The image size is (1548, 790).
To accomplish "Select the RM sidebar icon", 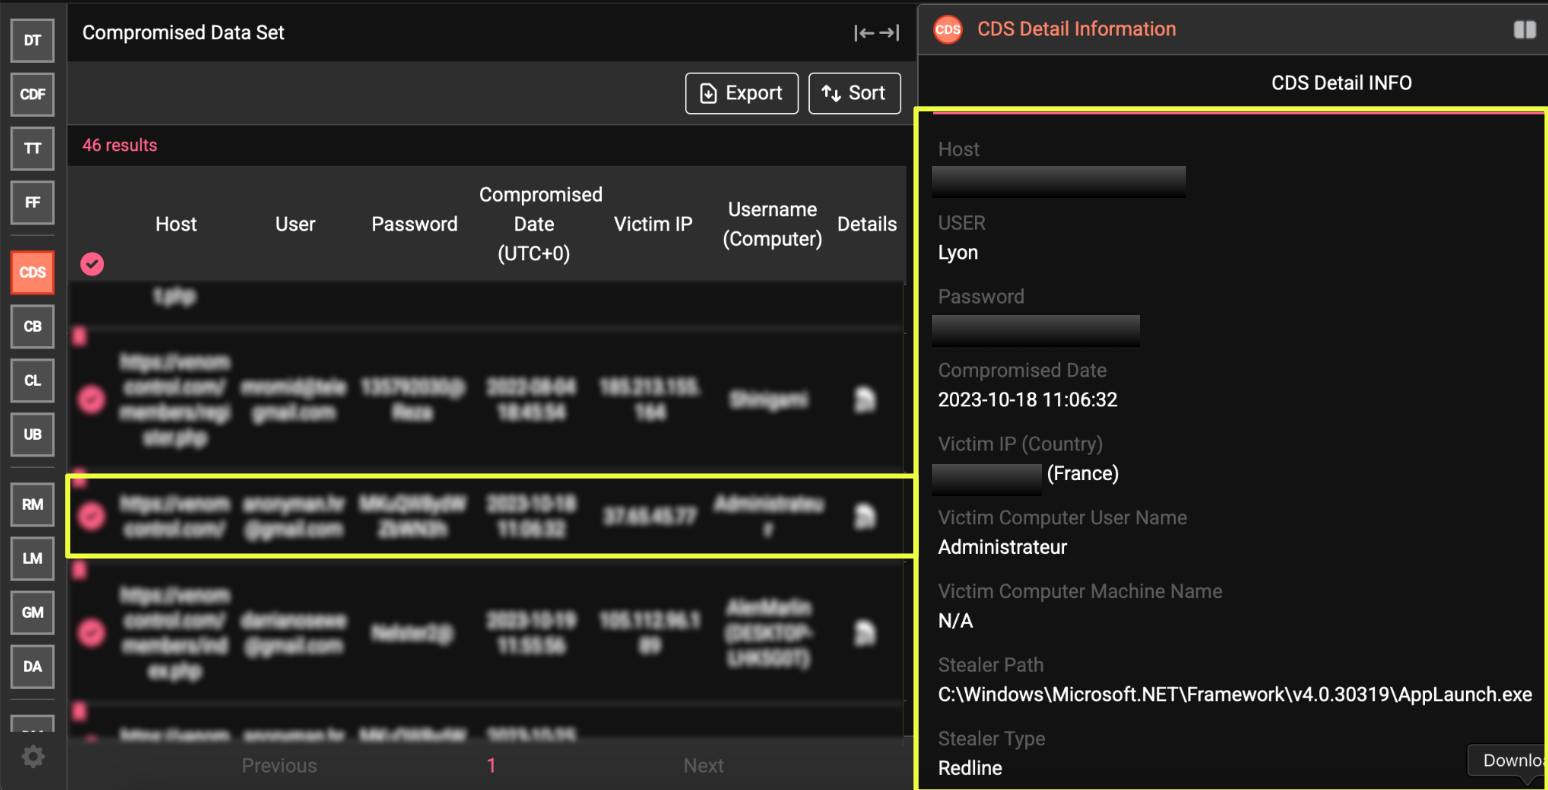I will pyautogui.click(x=32, y=504).
